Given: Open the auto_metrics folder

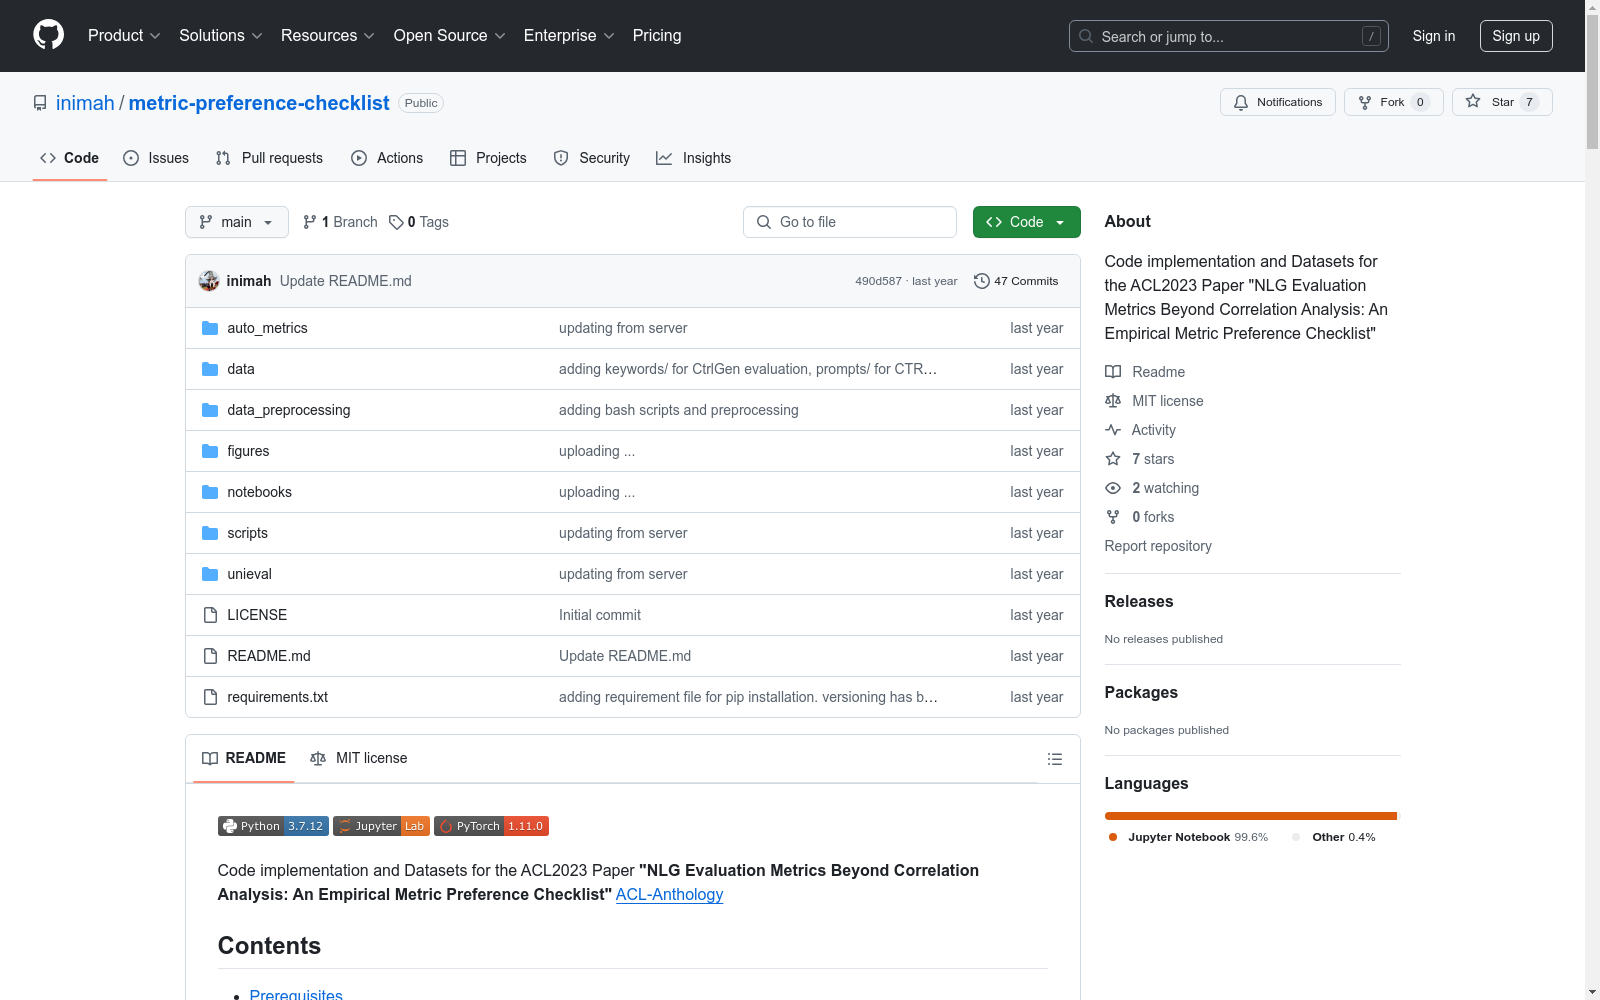Looking at the screenshot, I should [267, 328].
